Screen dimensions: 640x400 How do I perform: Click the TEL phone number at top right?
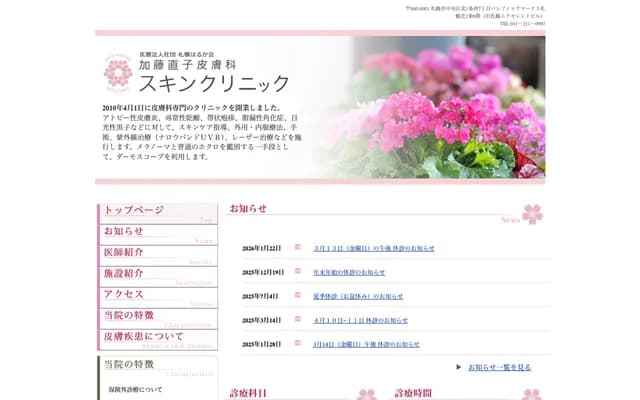tap(522, 24)
